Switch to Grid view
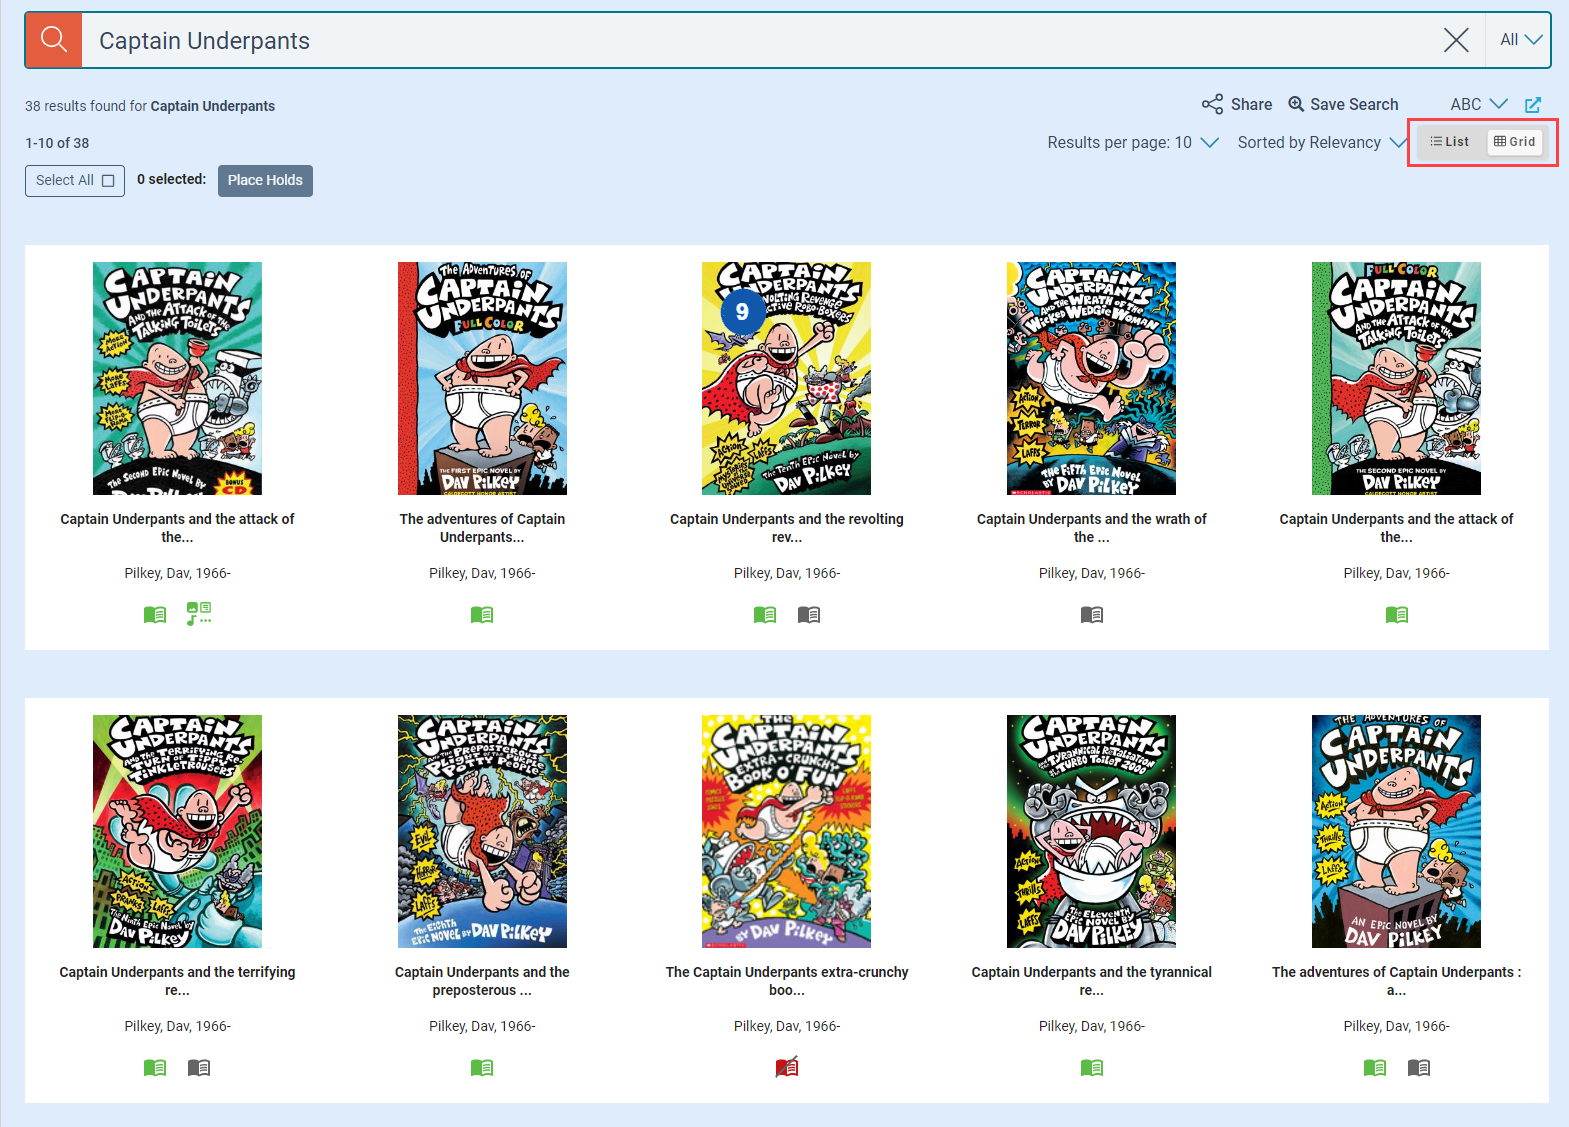This screenshot has width=1569, height=1127. (x=1514, y=142)
